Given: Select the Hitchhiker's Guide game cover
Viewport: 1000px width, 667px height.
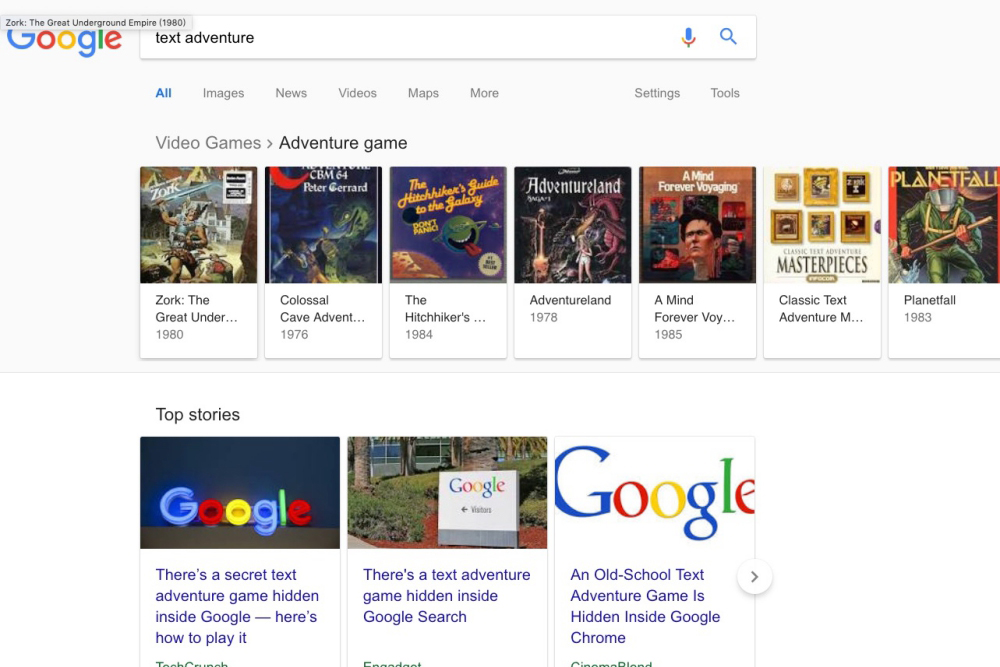Looking at the screenshot, I should (448, 224).
